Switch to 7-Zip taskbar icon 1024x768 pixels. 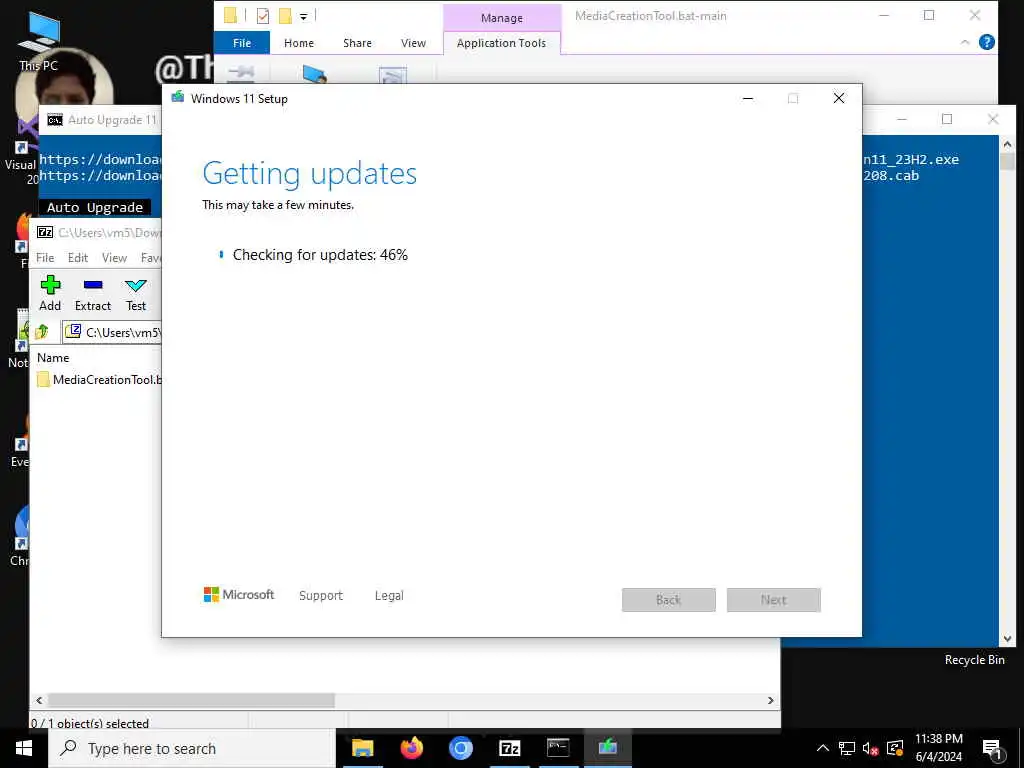509,748
